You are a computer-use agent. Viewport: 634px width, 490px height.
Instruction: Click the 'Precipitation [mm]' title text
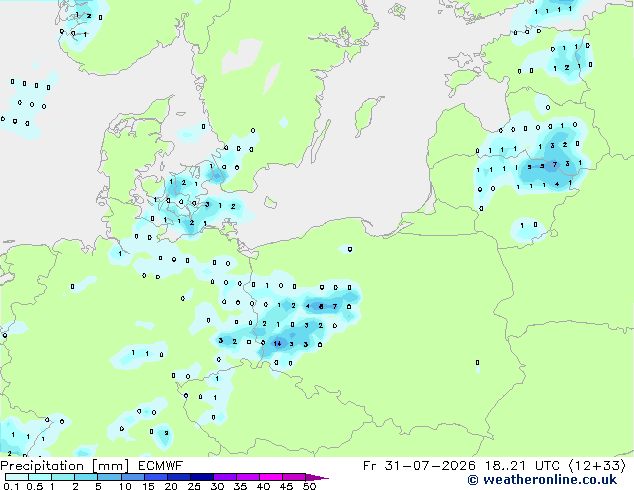(x=65, y=466)
